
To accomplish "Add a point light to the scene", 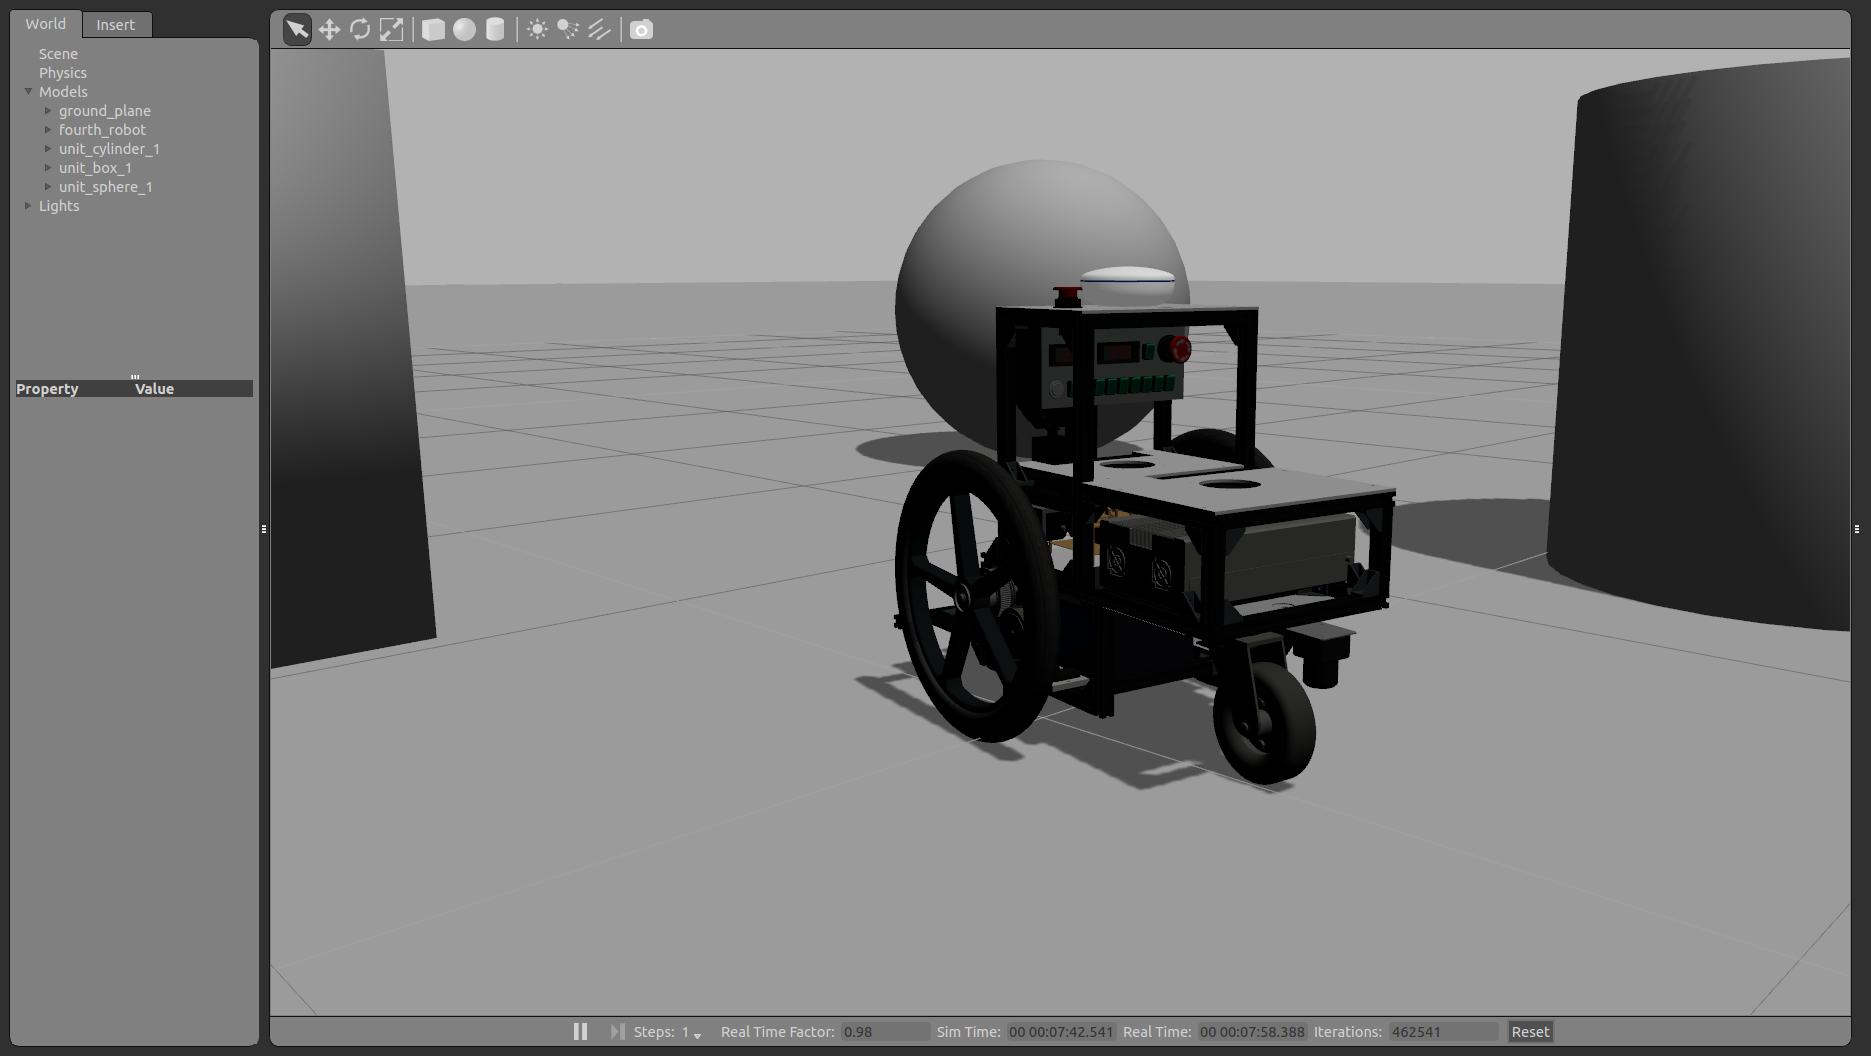I will click(536, 29).
